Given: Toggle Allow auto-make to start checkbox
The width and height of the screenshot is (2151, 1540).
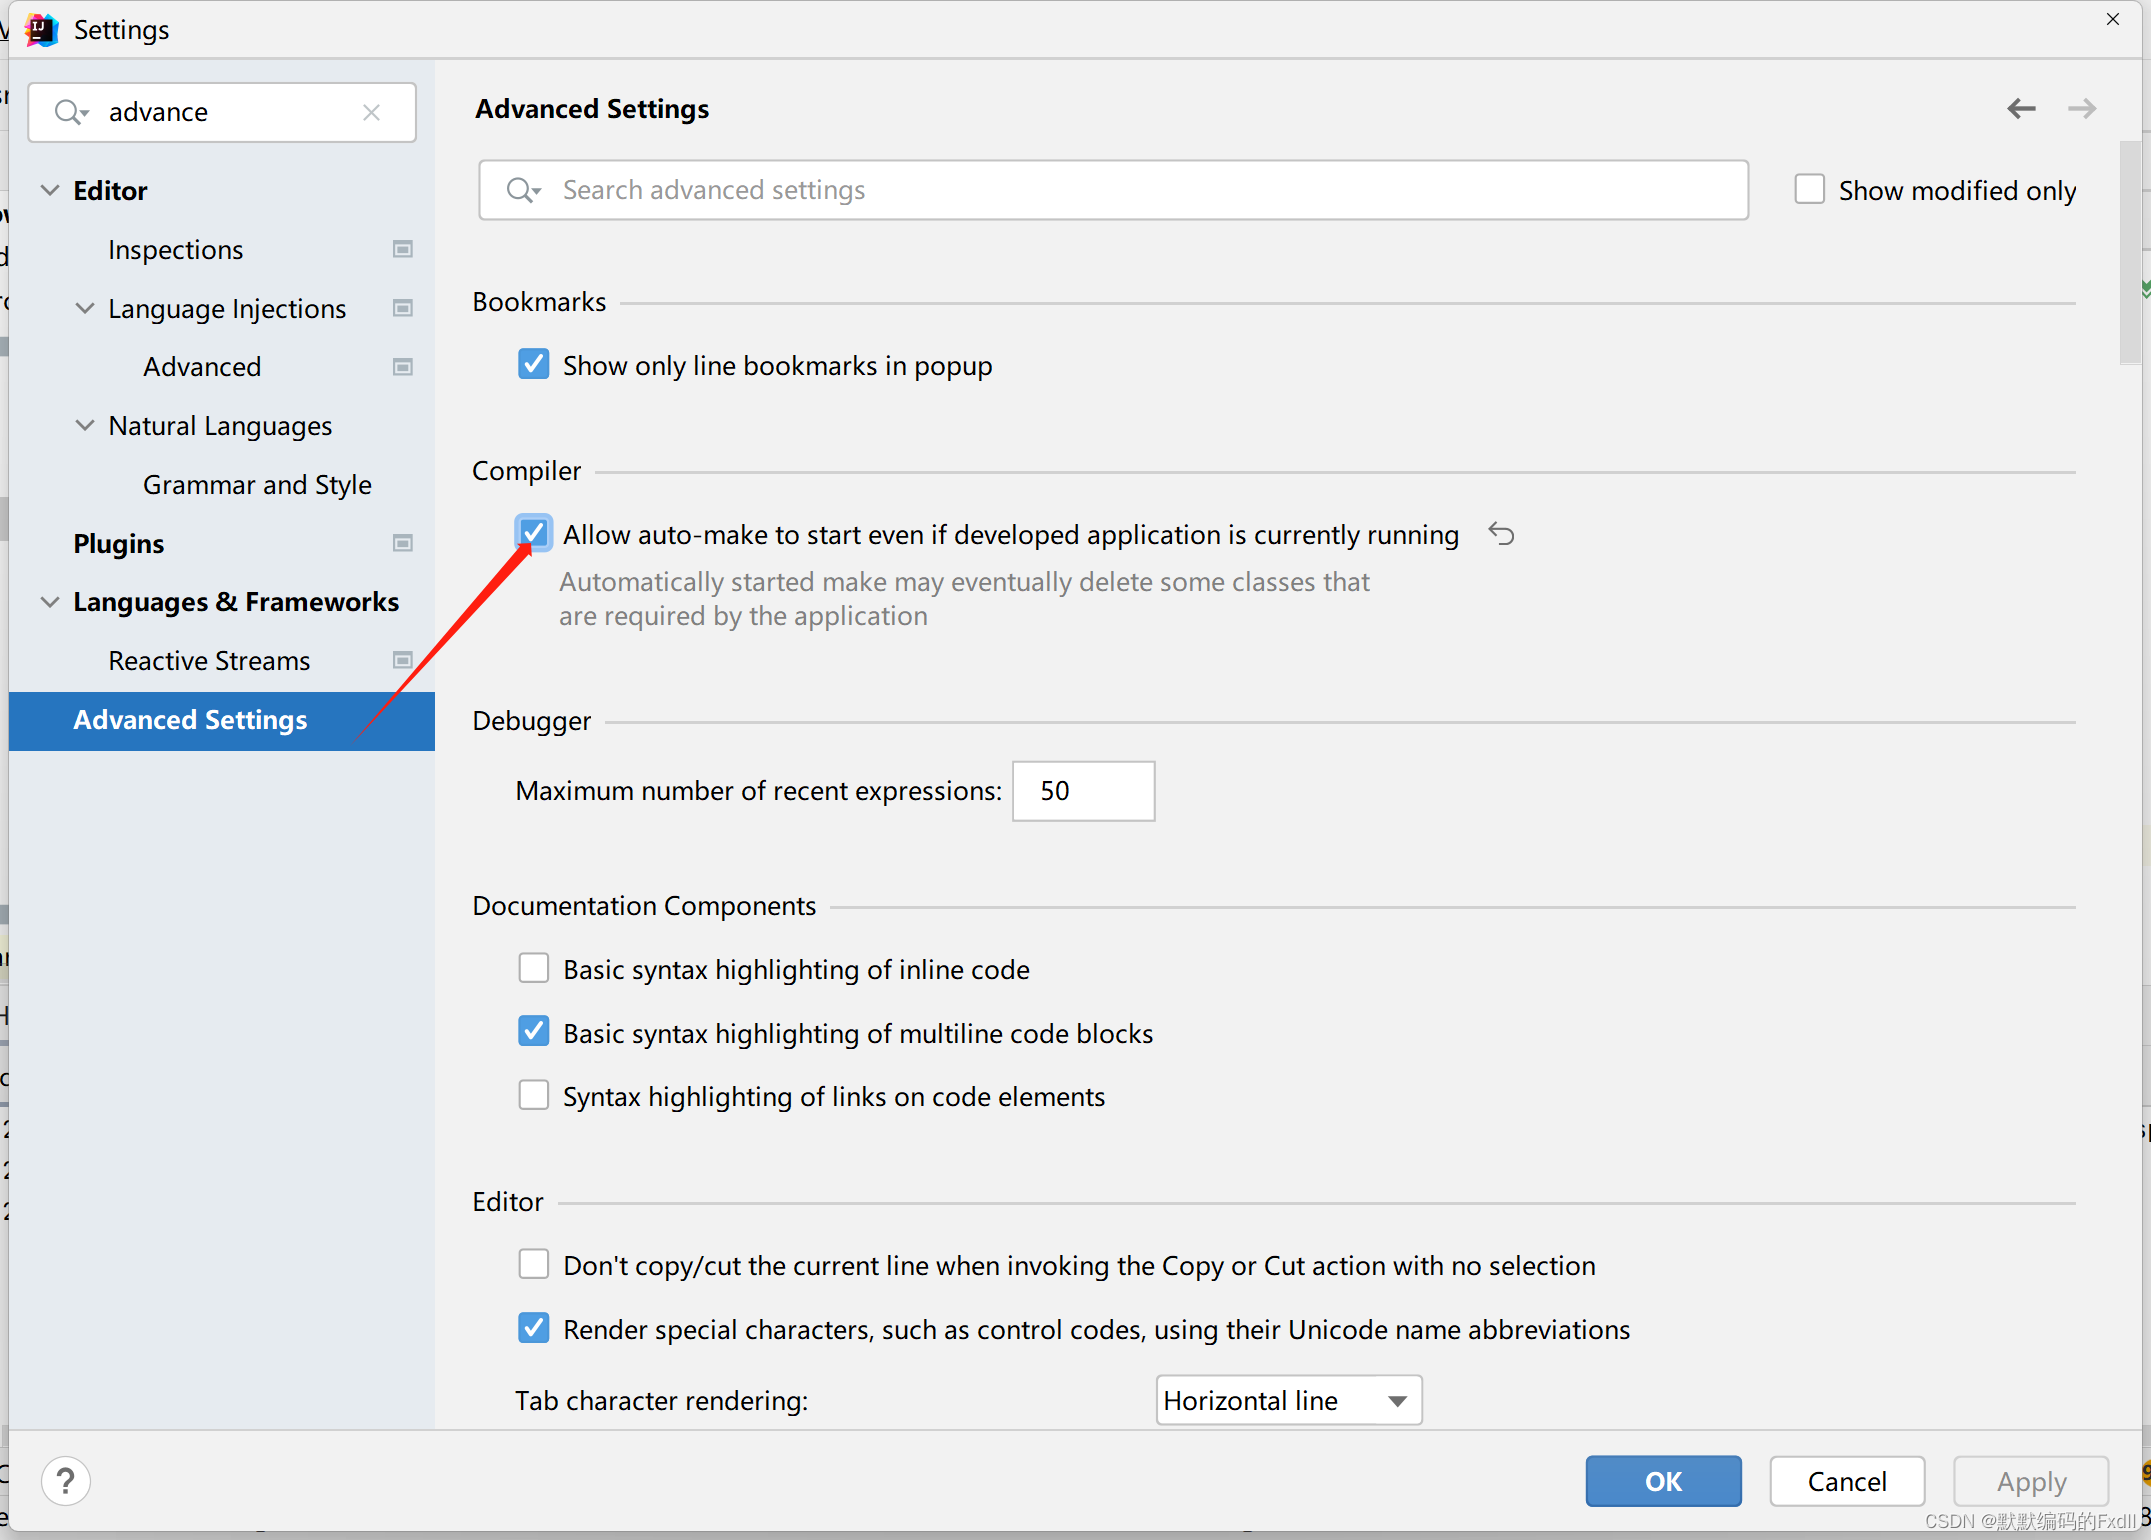Looking at the screenshot, I should click(x=533, y=533).
